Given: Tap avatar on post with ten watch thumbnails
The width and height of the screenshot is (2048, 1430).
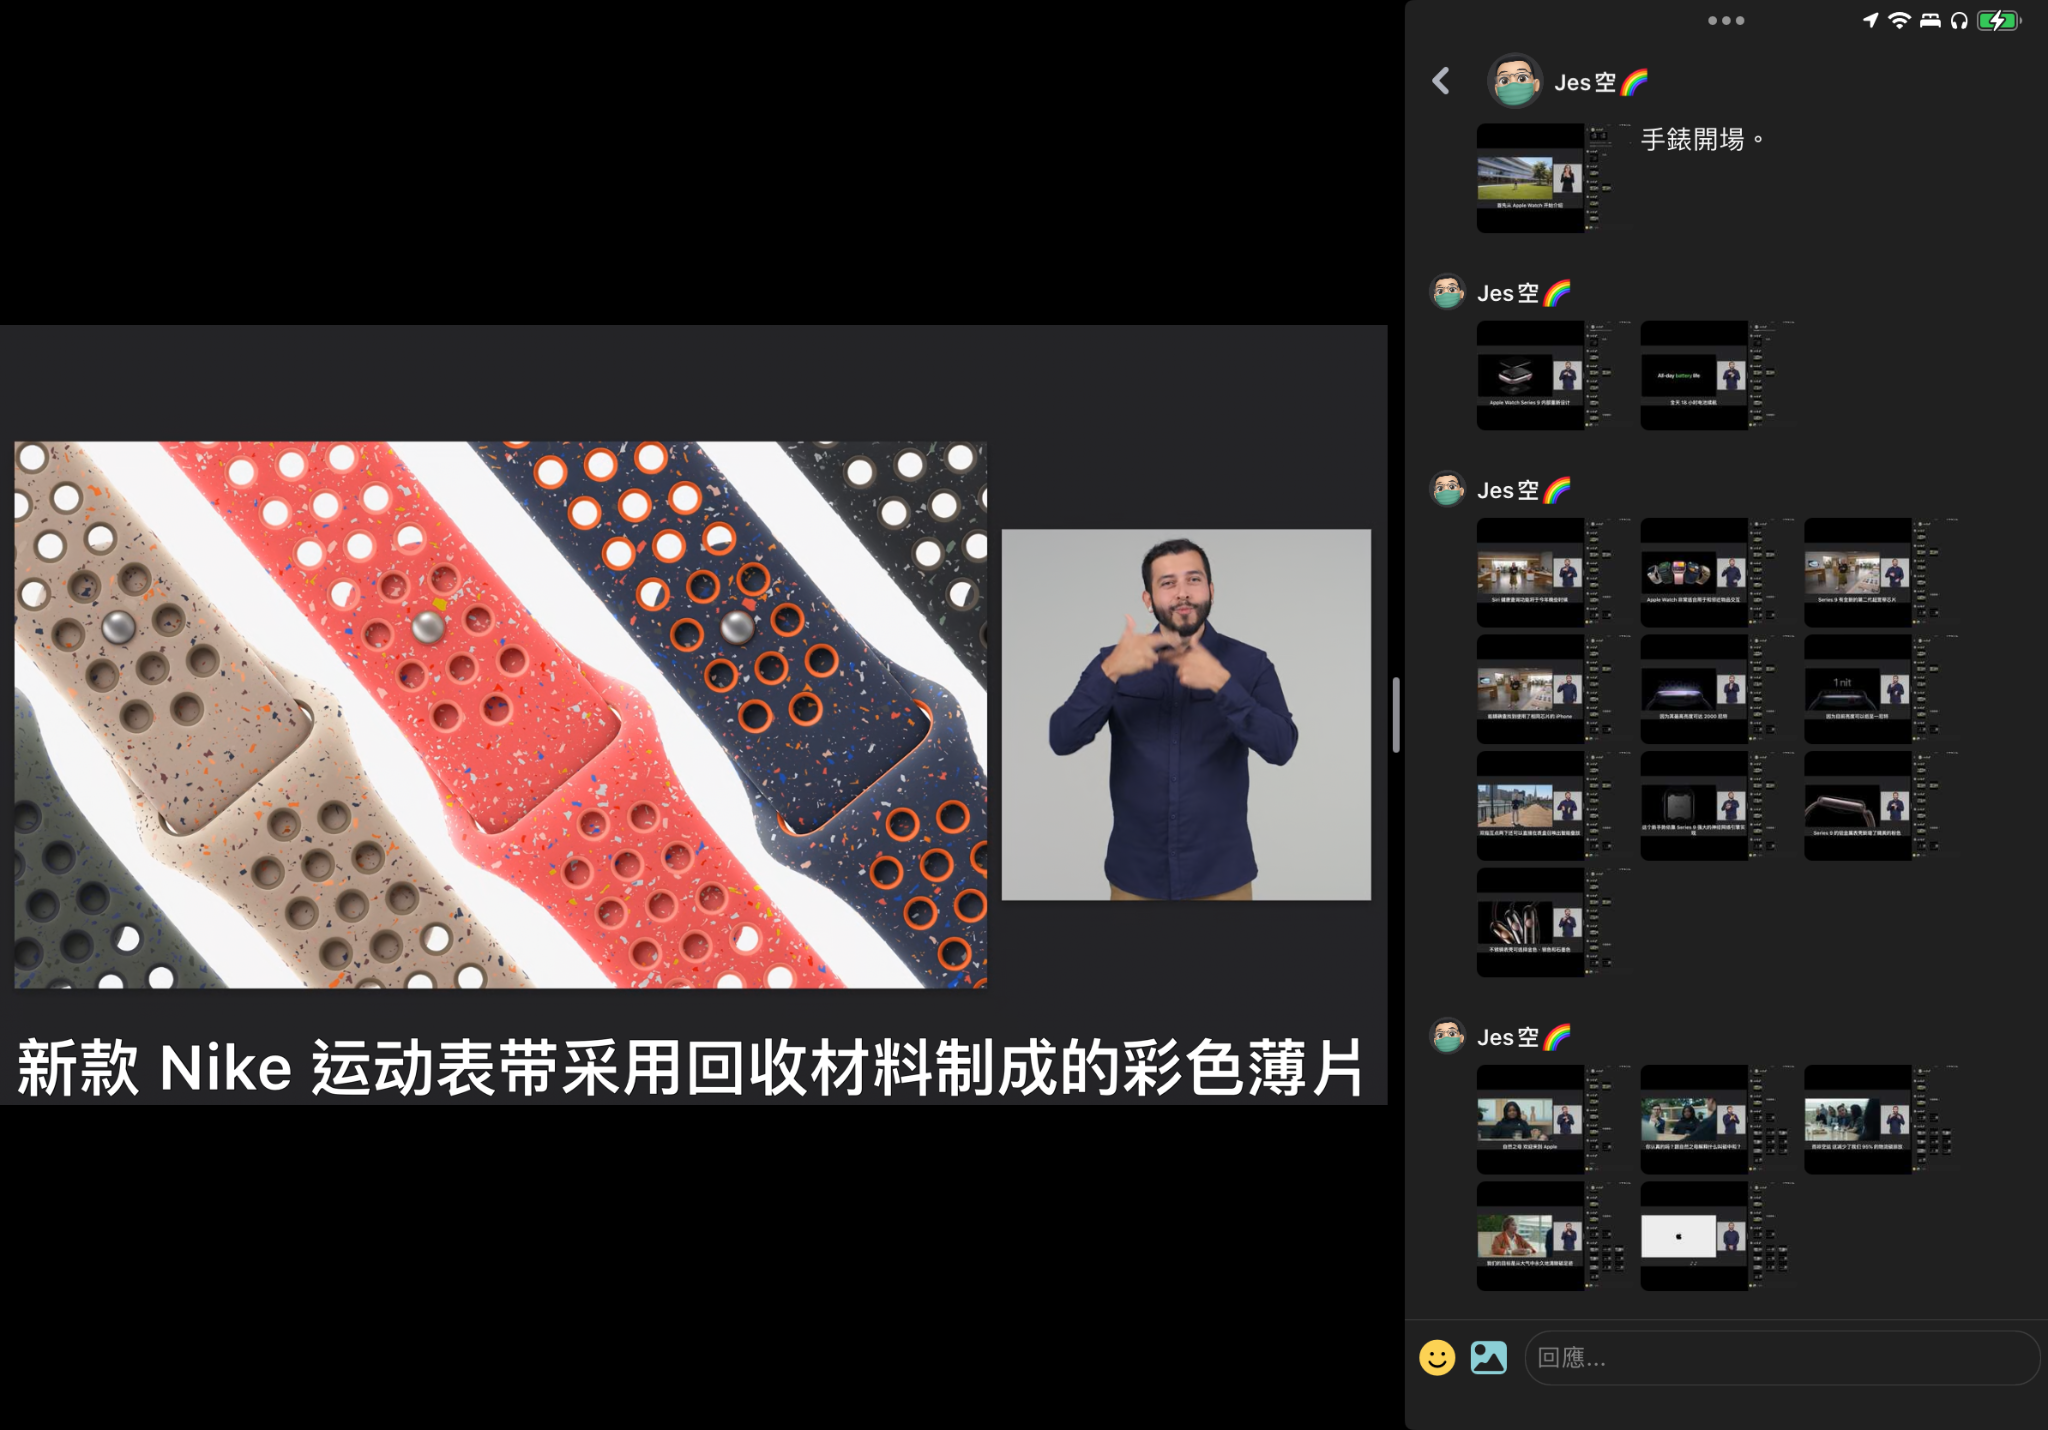Looking at the screenshot, I should [1447, 489].
